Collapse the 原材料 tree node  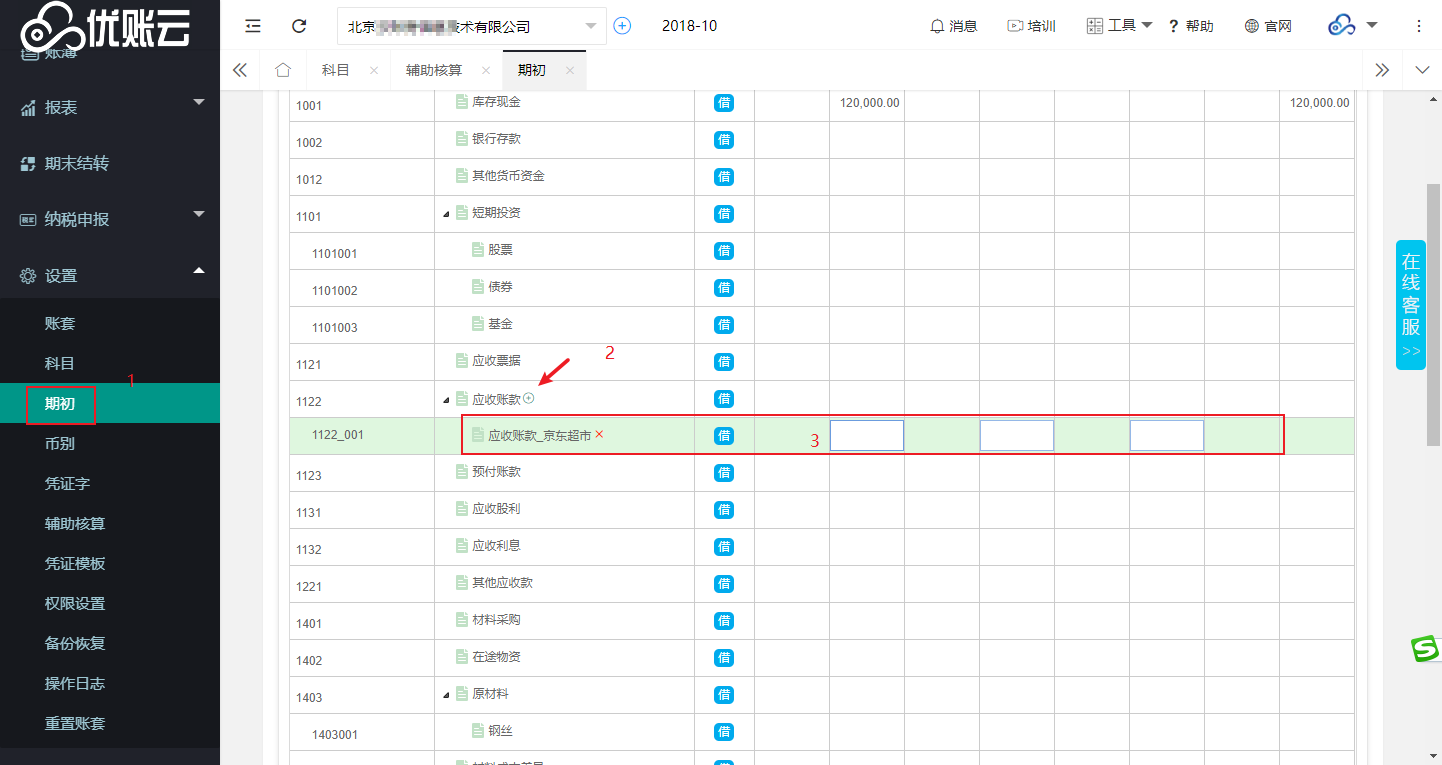[446, 694]
